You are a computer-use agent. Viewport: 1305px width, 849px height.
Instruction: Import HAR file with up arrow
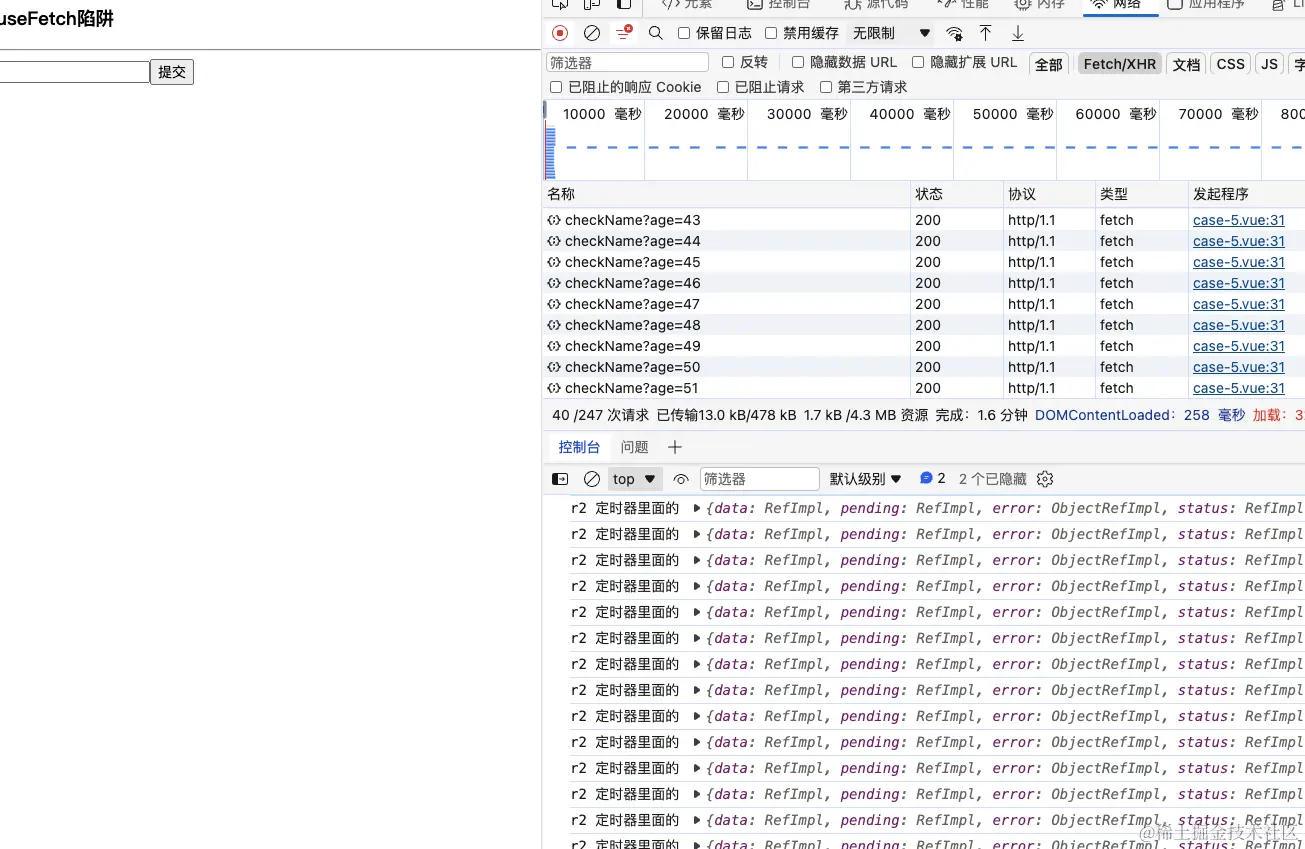coord(986,33)
